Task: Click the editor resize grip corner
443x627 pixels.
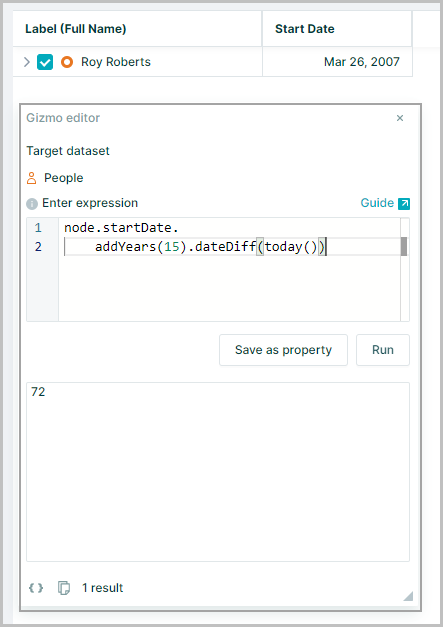Action: tap(408, 596)
